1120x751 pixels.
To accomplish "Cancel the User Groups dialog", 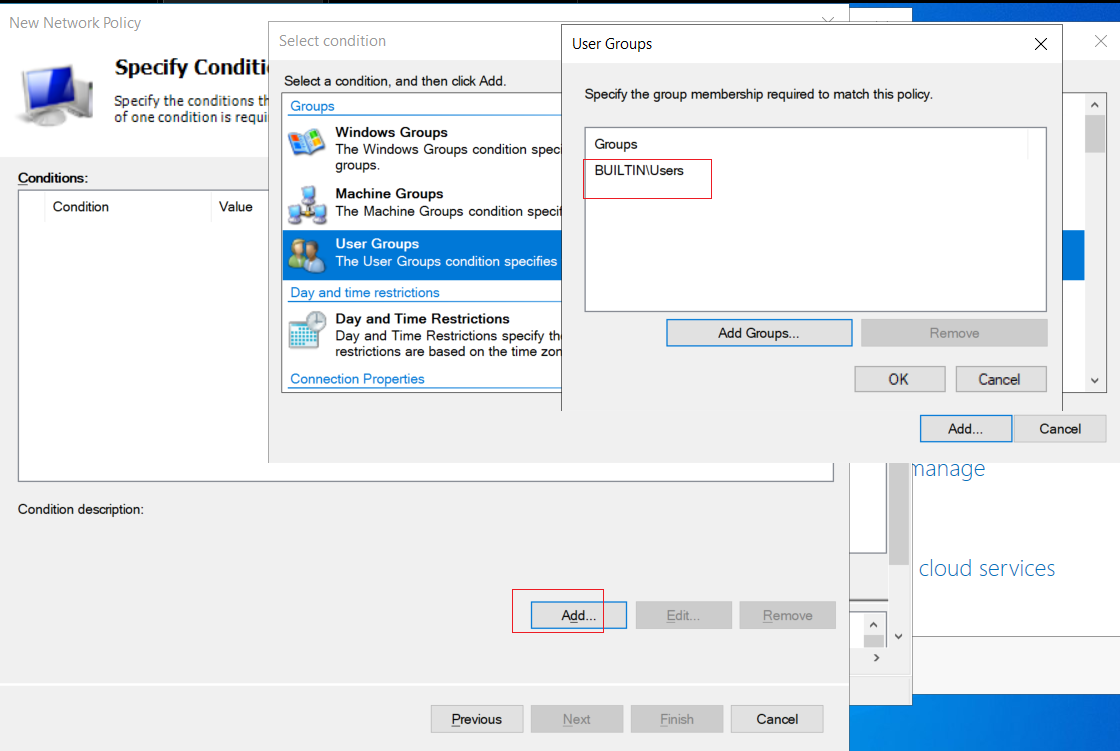I will [1000, 379].
